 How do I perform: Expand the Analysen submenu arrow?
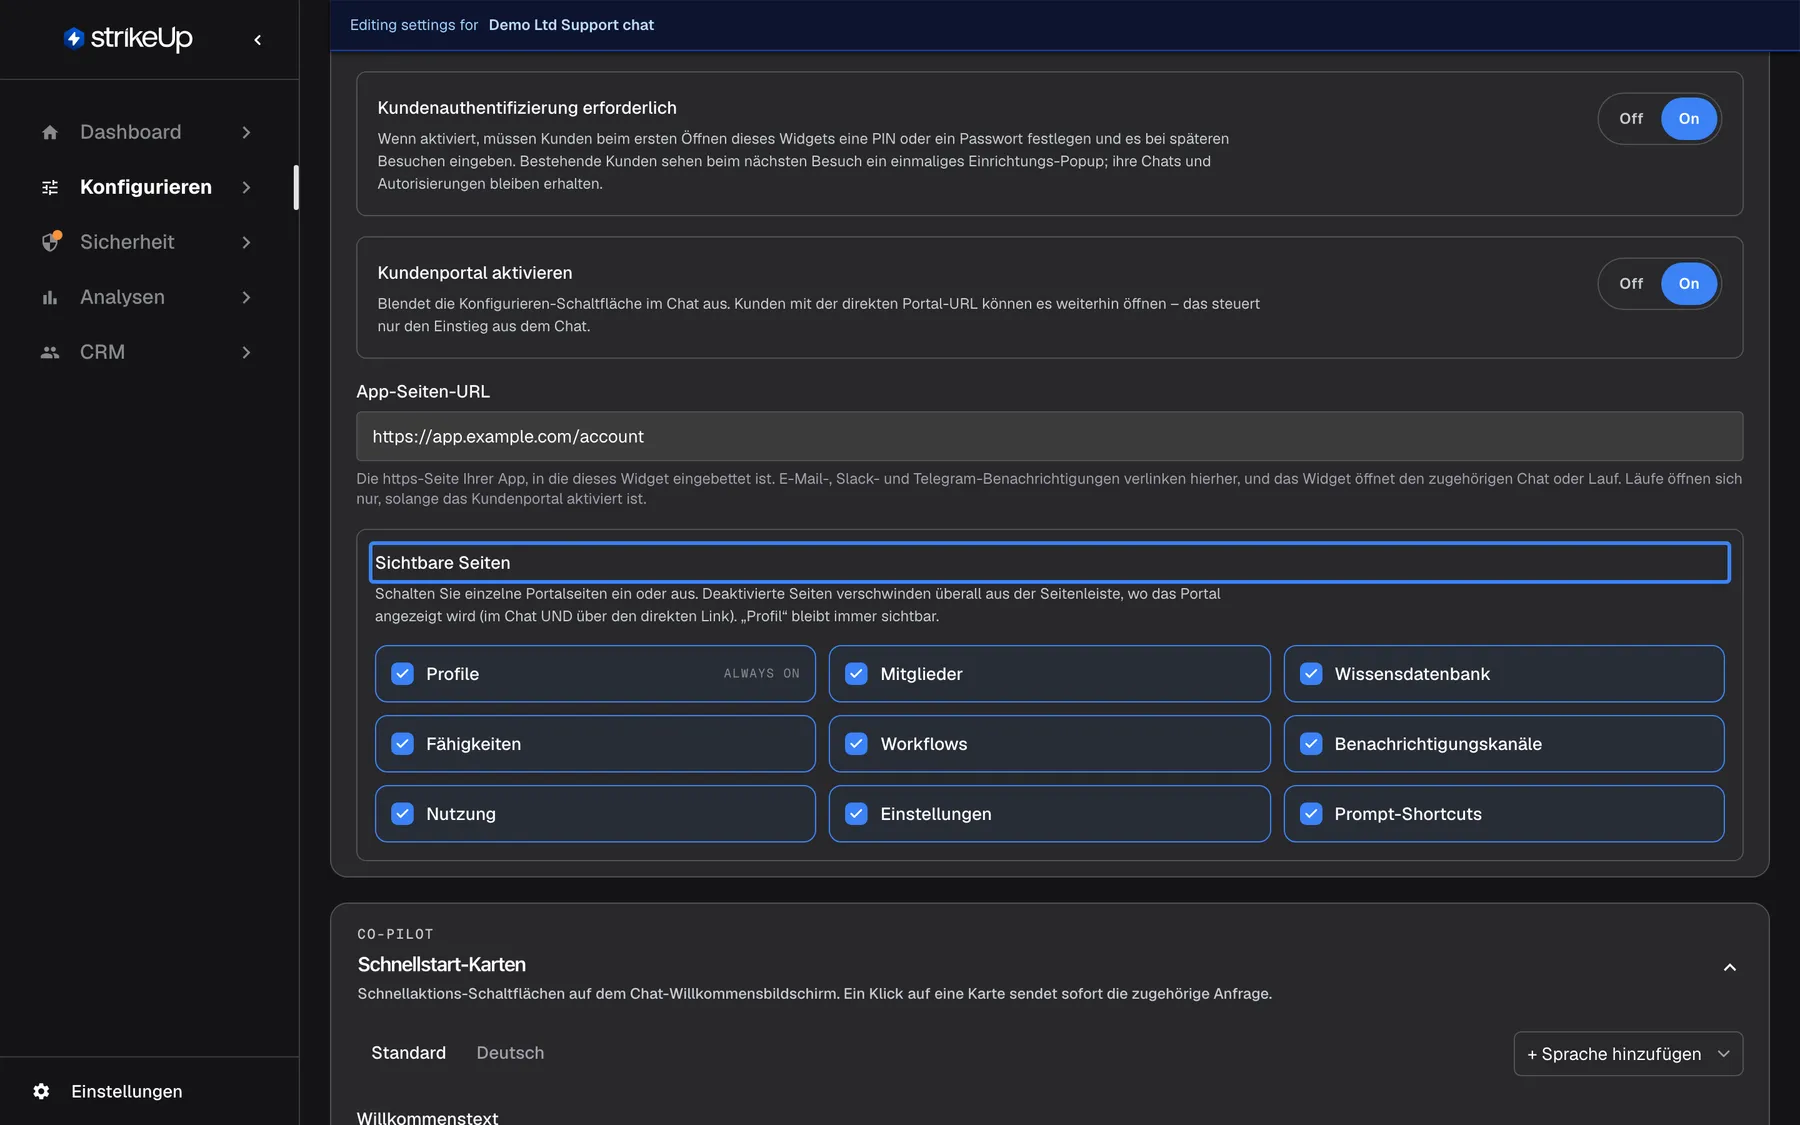(x=246, y=297)
